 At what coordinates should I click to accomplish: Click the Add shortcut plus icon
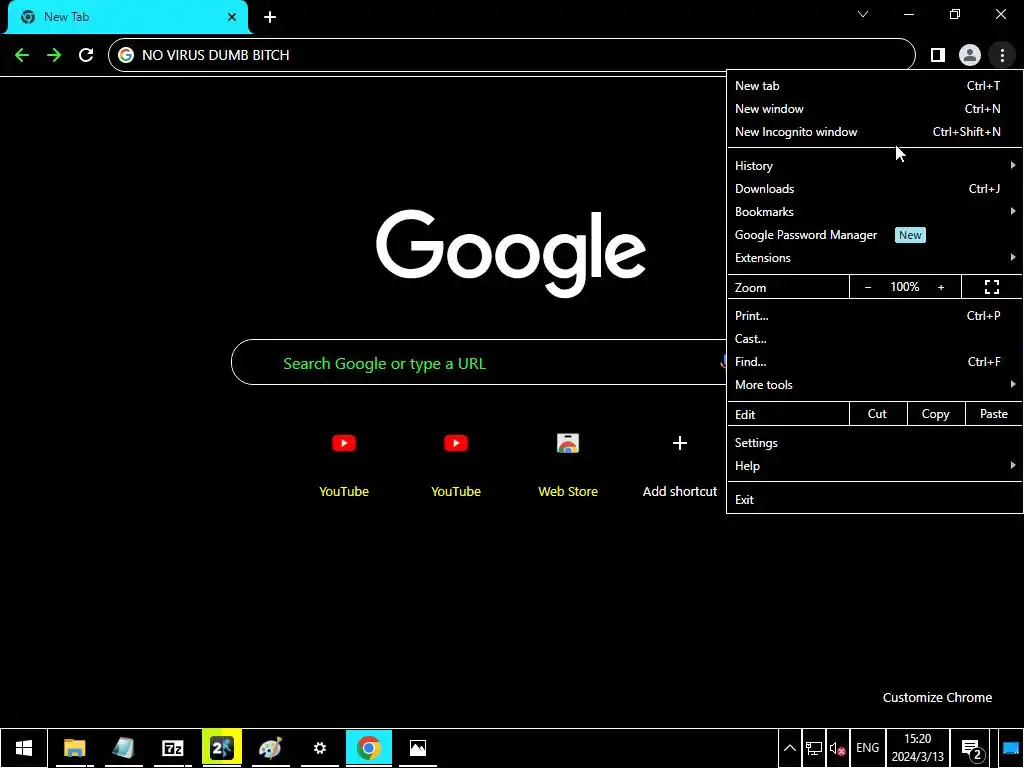click(x=680, y=443)
